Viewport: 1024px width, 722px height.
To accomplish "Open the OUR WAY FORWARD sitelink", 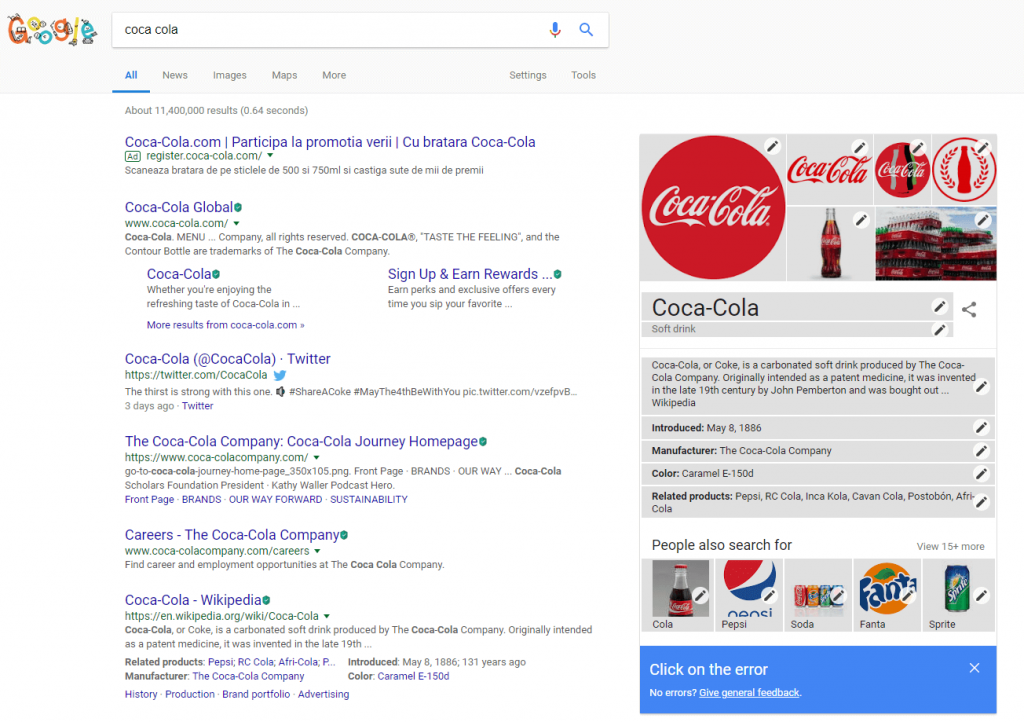I will [276, 499].
